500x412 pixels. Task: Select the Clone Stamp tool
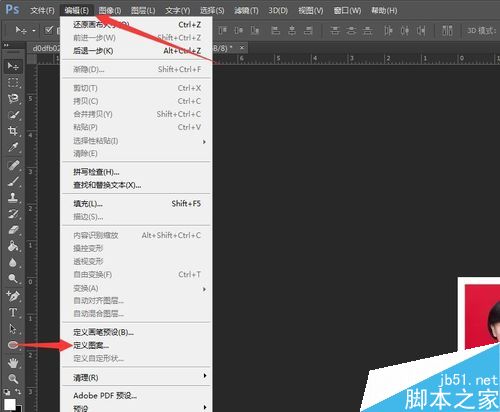13,198
